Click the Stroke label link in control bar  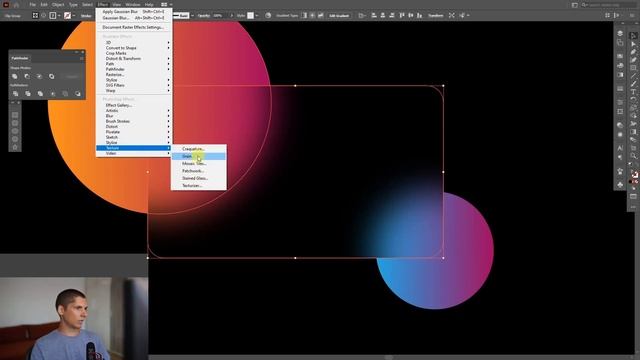pos(86,16)
